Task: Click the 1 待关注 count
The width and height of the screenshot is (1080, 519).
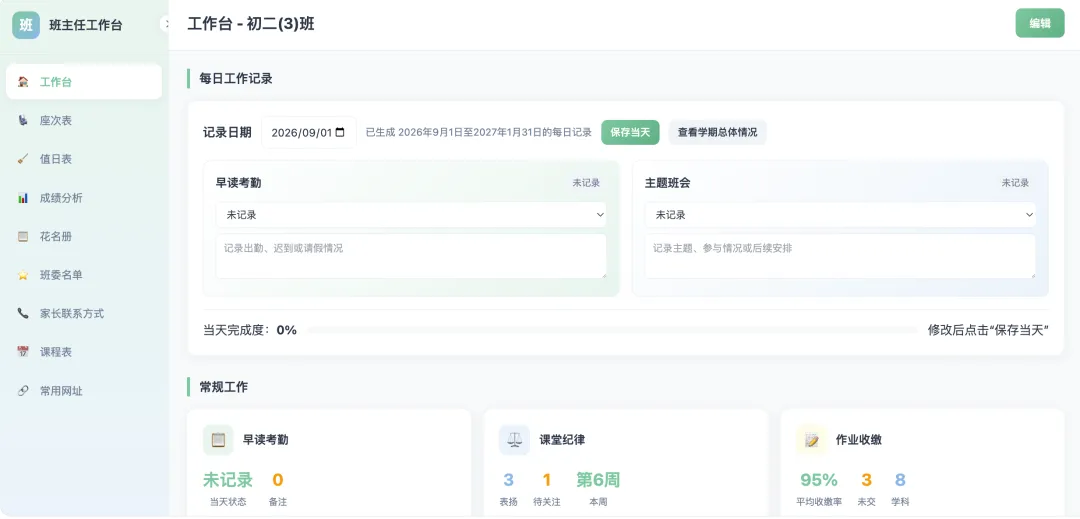Action: (547, 480)
